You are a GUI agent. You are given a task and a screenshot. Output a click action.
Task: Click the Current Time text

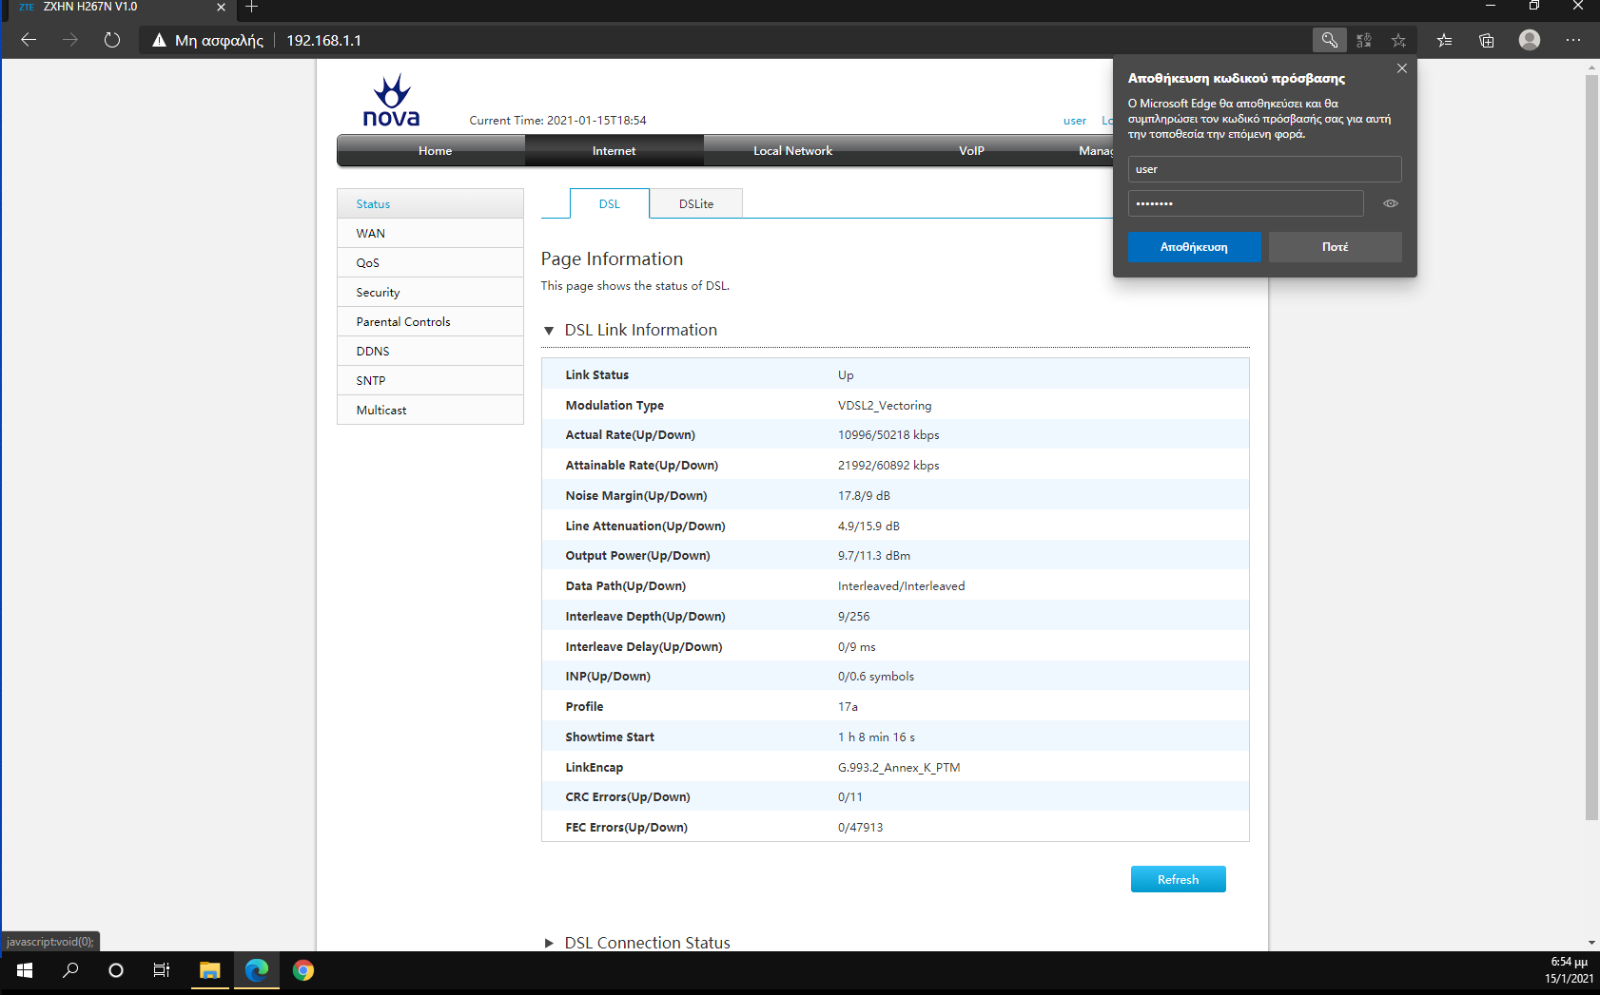click(558, 120)
